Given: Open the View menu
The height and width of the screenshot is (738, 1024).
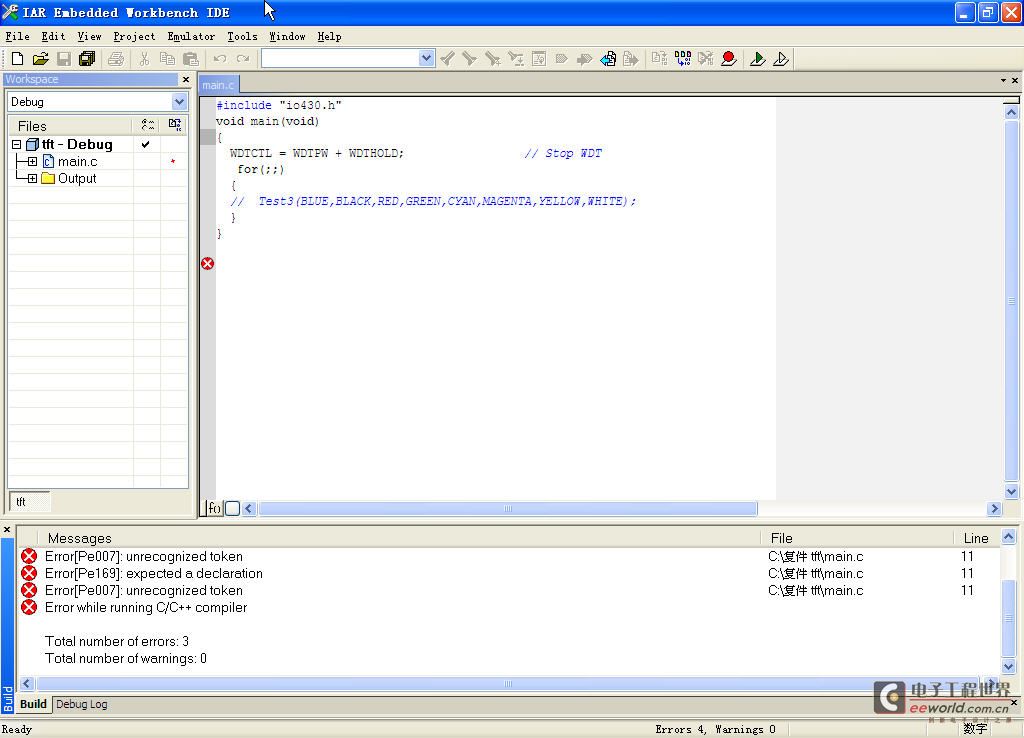Looking at the screenshot, I should [89, 37].
